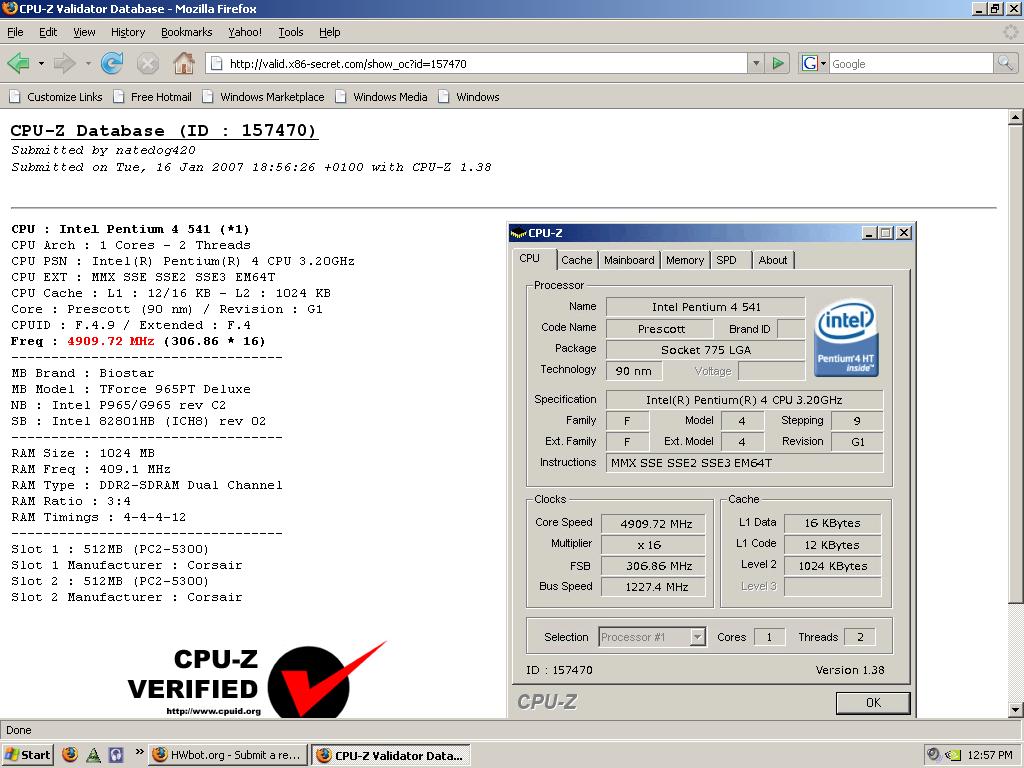Click the NVIDIA system tray icon
Screen dimensions: 1024x768
[x=953, y=756]
